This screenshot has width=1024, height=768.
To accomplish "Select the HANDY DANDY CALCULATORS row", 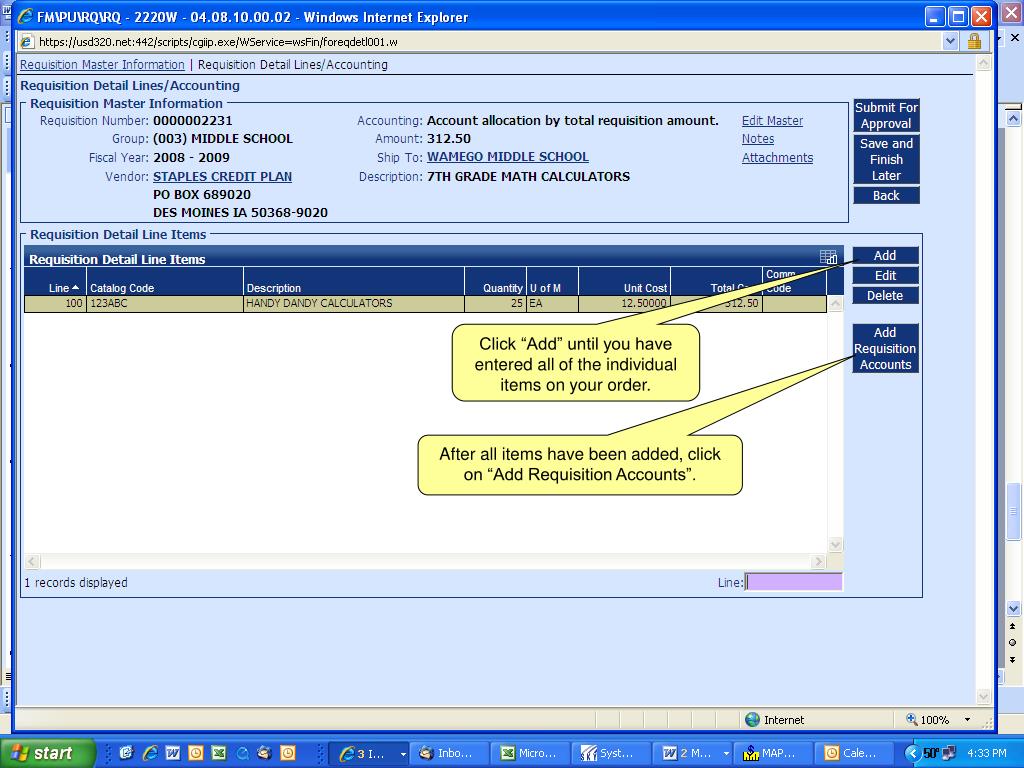I will (425, 304).
